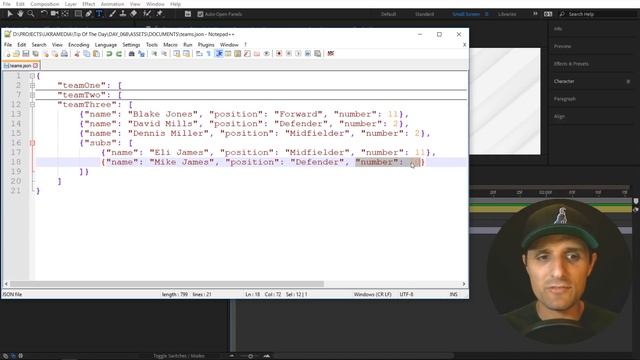
Task: Click the After Effects timeline zoom slider
Action: (250, 356)
